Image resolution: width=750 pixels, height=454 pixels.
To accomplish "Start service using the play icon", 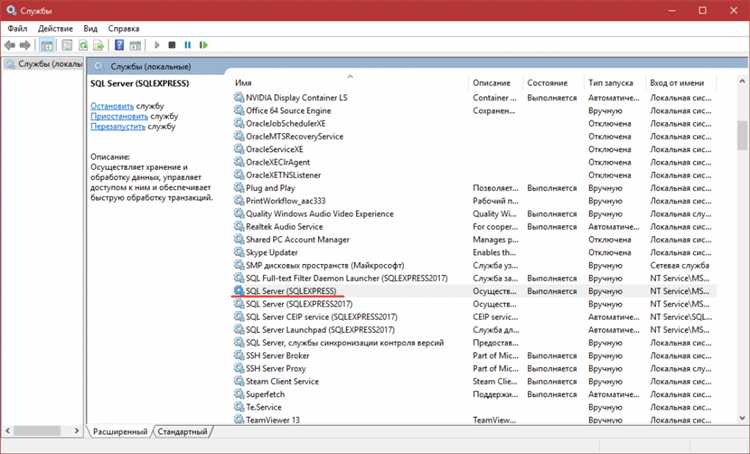I will [157, 45].
